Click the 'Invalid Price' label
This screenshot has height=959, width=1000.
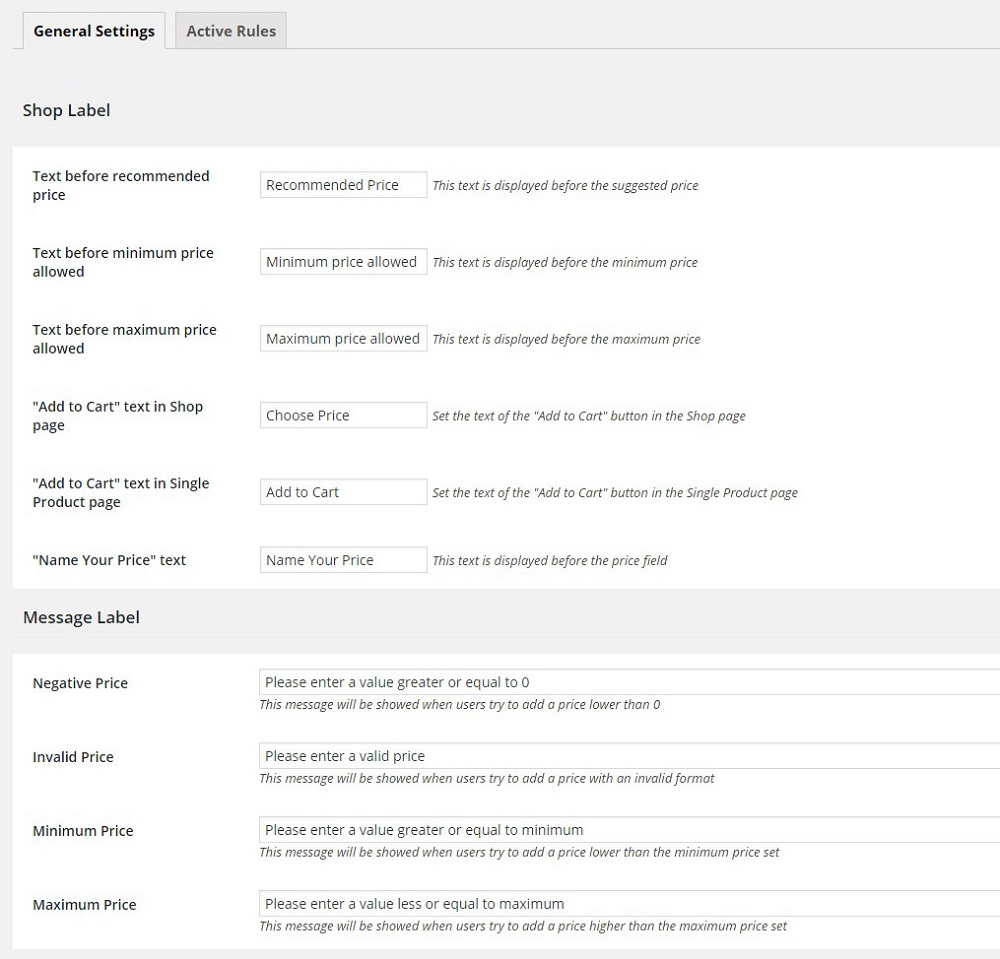tap(73, 757)
